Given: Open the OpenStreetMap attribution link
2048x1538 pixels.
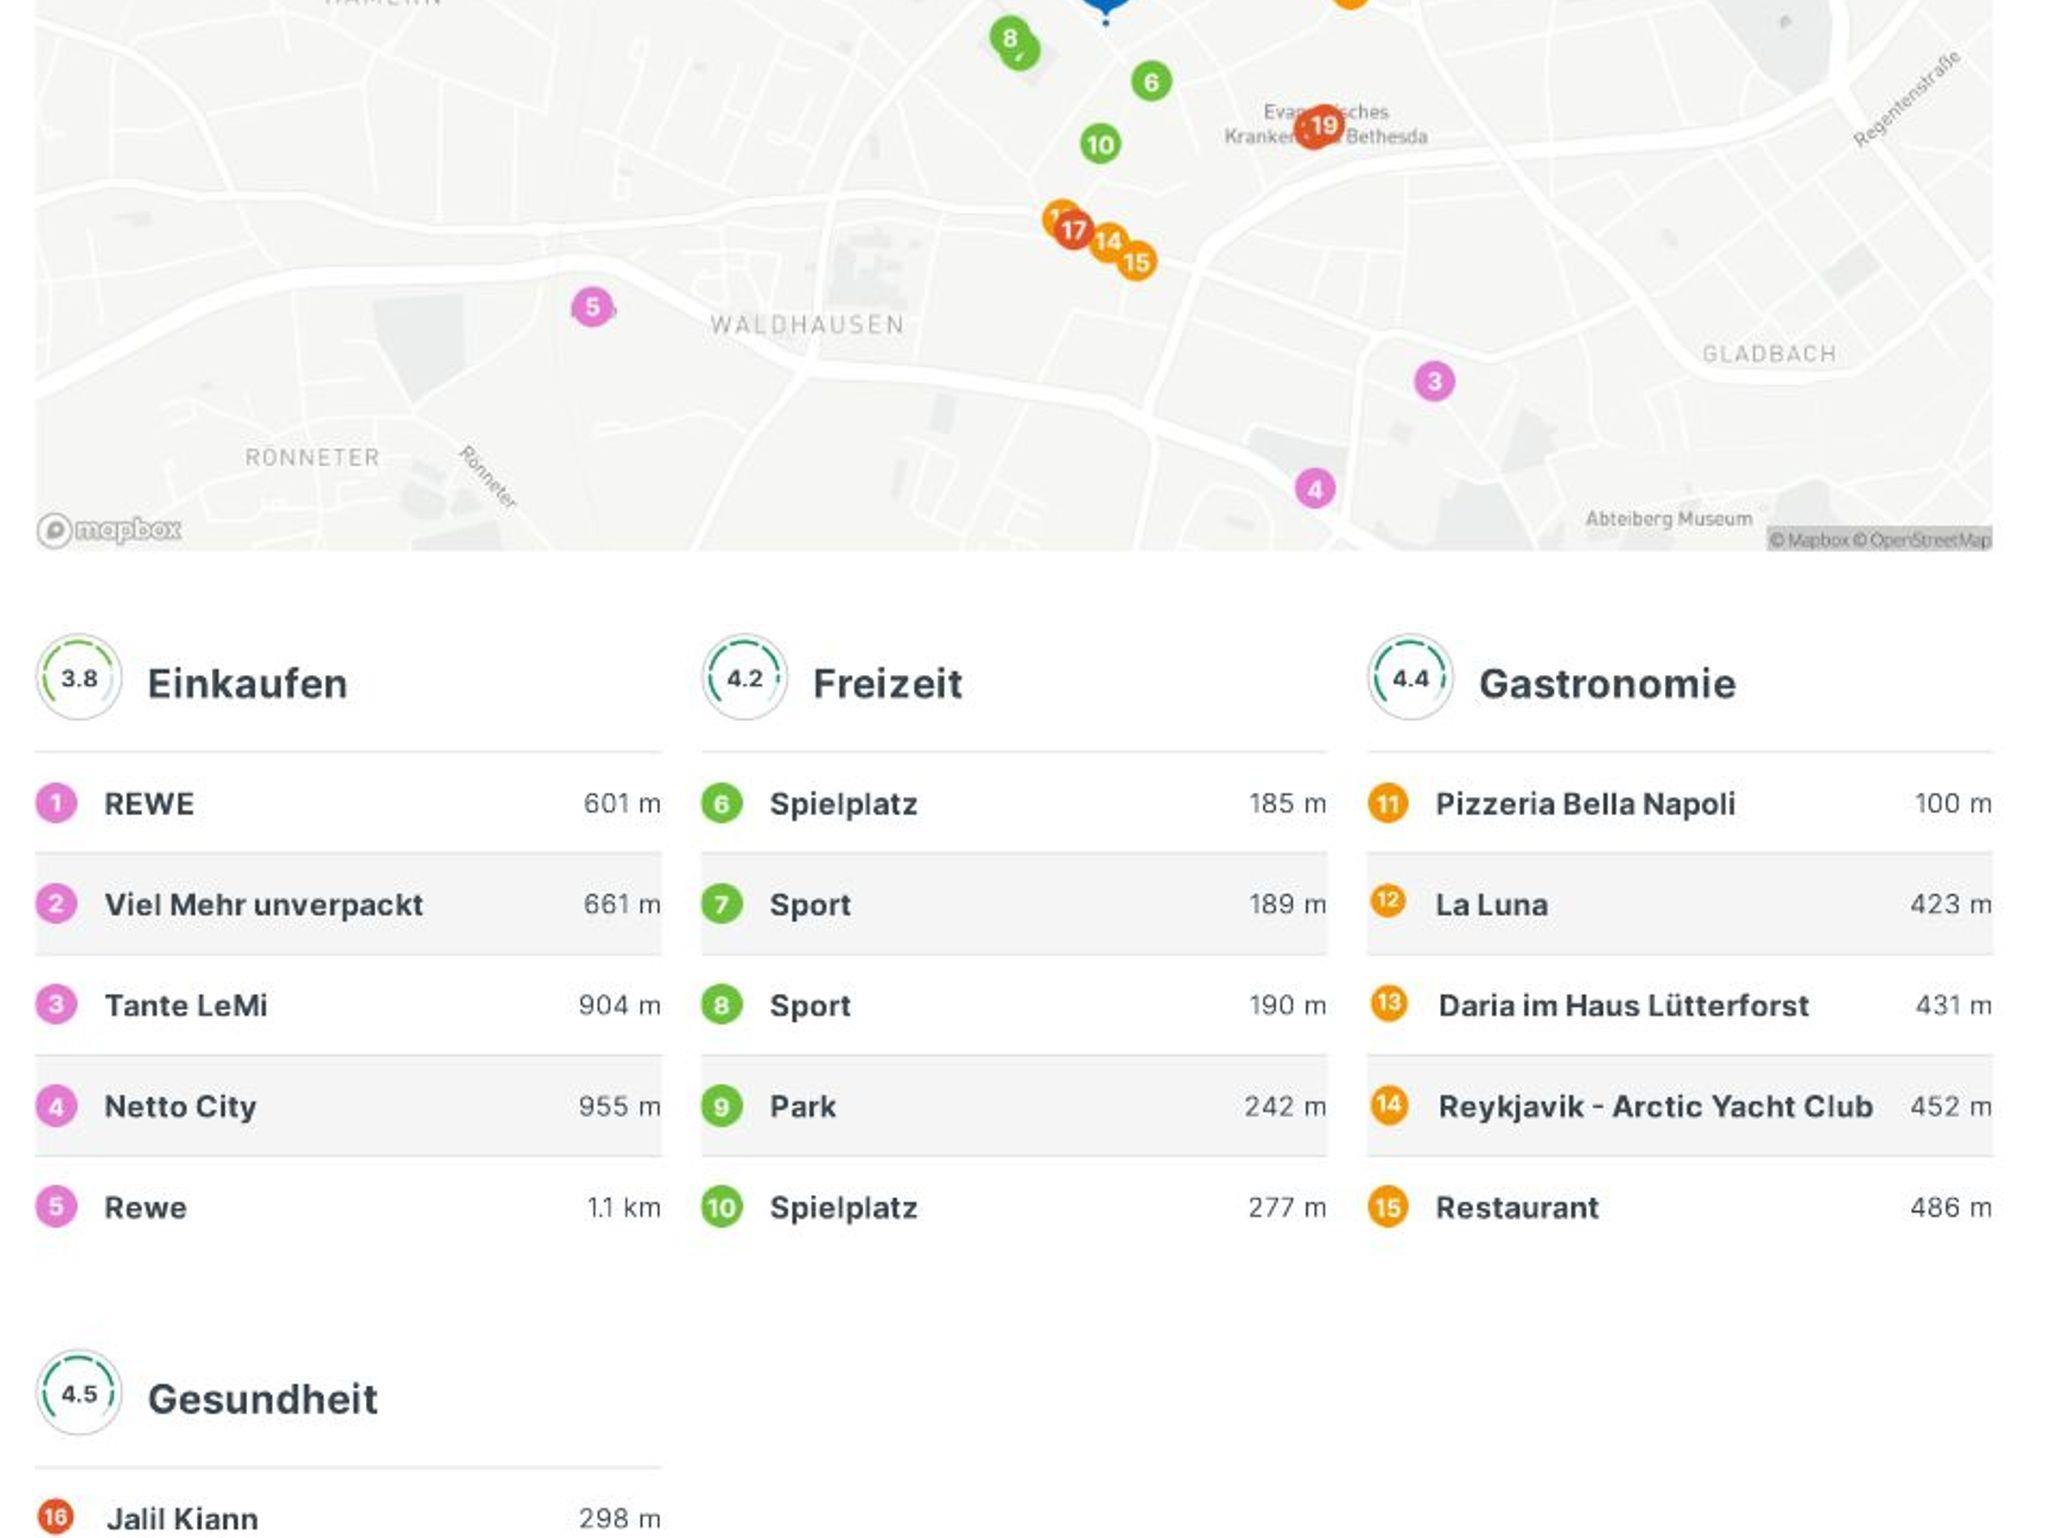Looking at the screenshot, I should (1929, 540).
